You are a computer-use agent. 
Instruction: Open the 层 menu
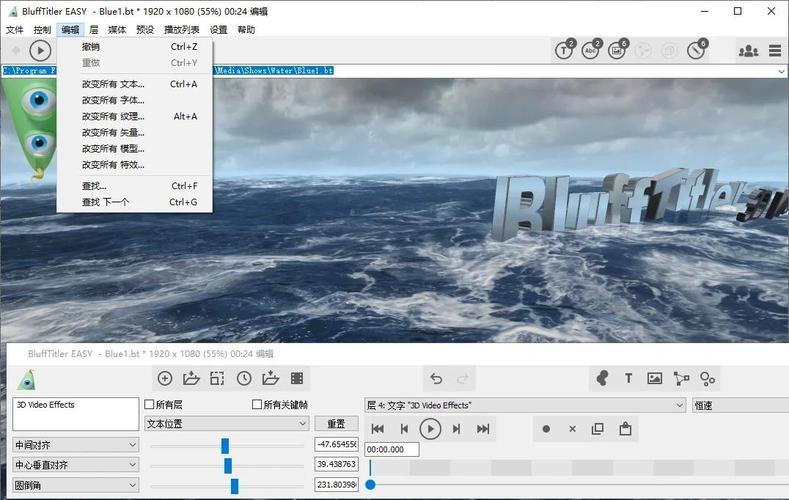[94, 30]
